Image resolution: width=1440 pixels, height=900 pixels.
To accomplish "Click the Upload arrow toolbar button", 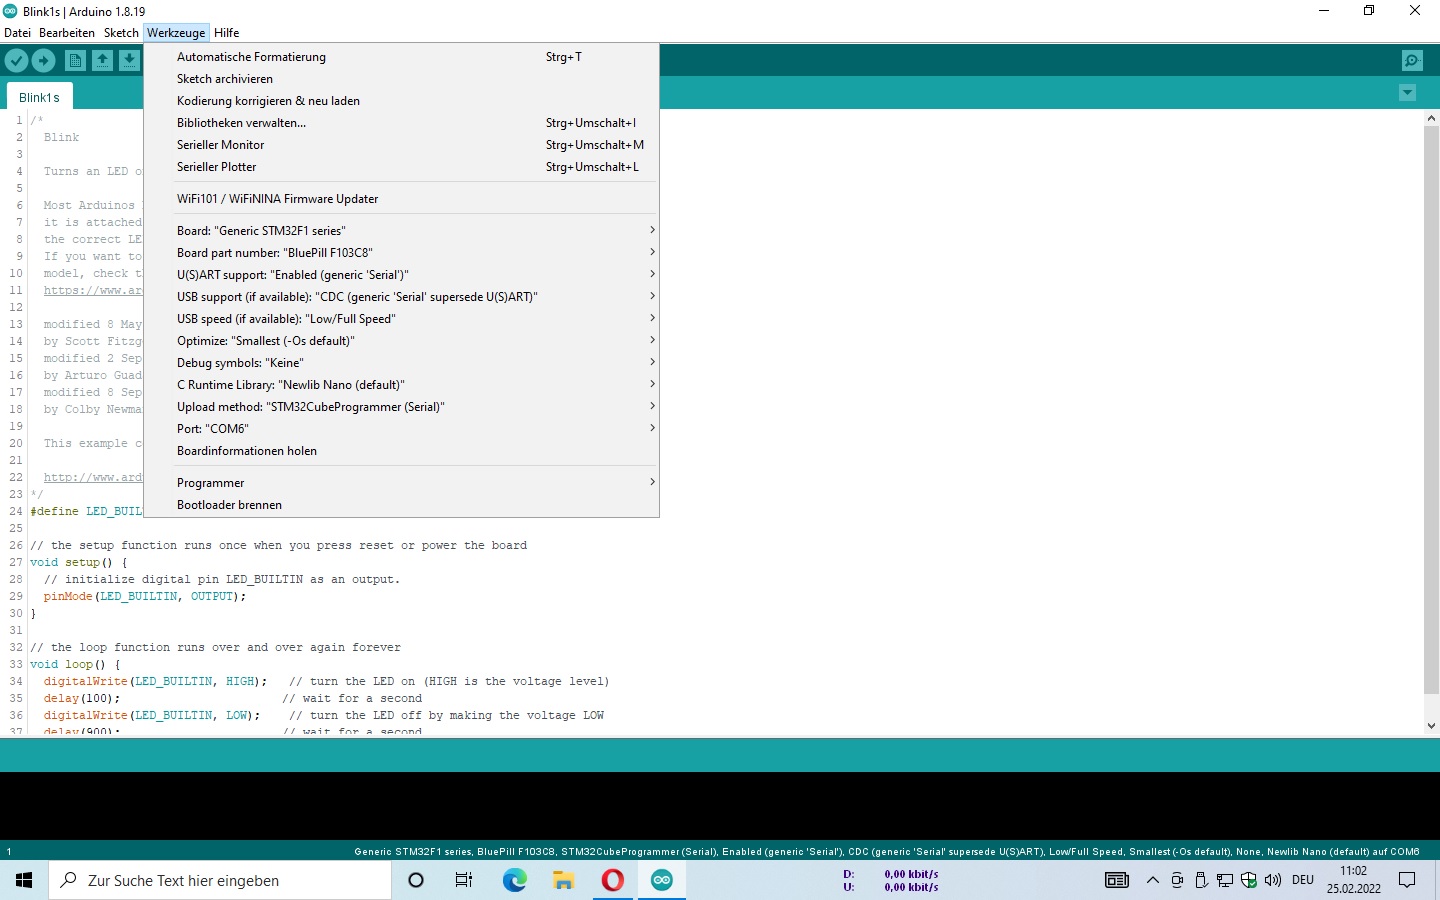I will 44,61.
